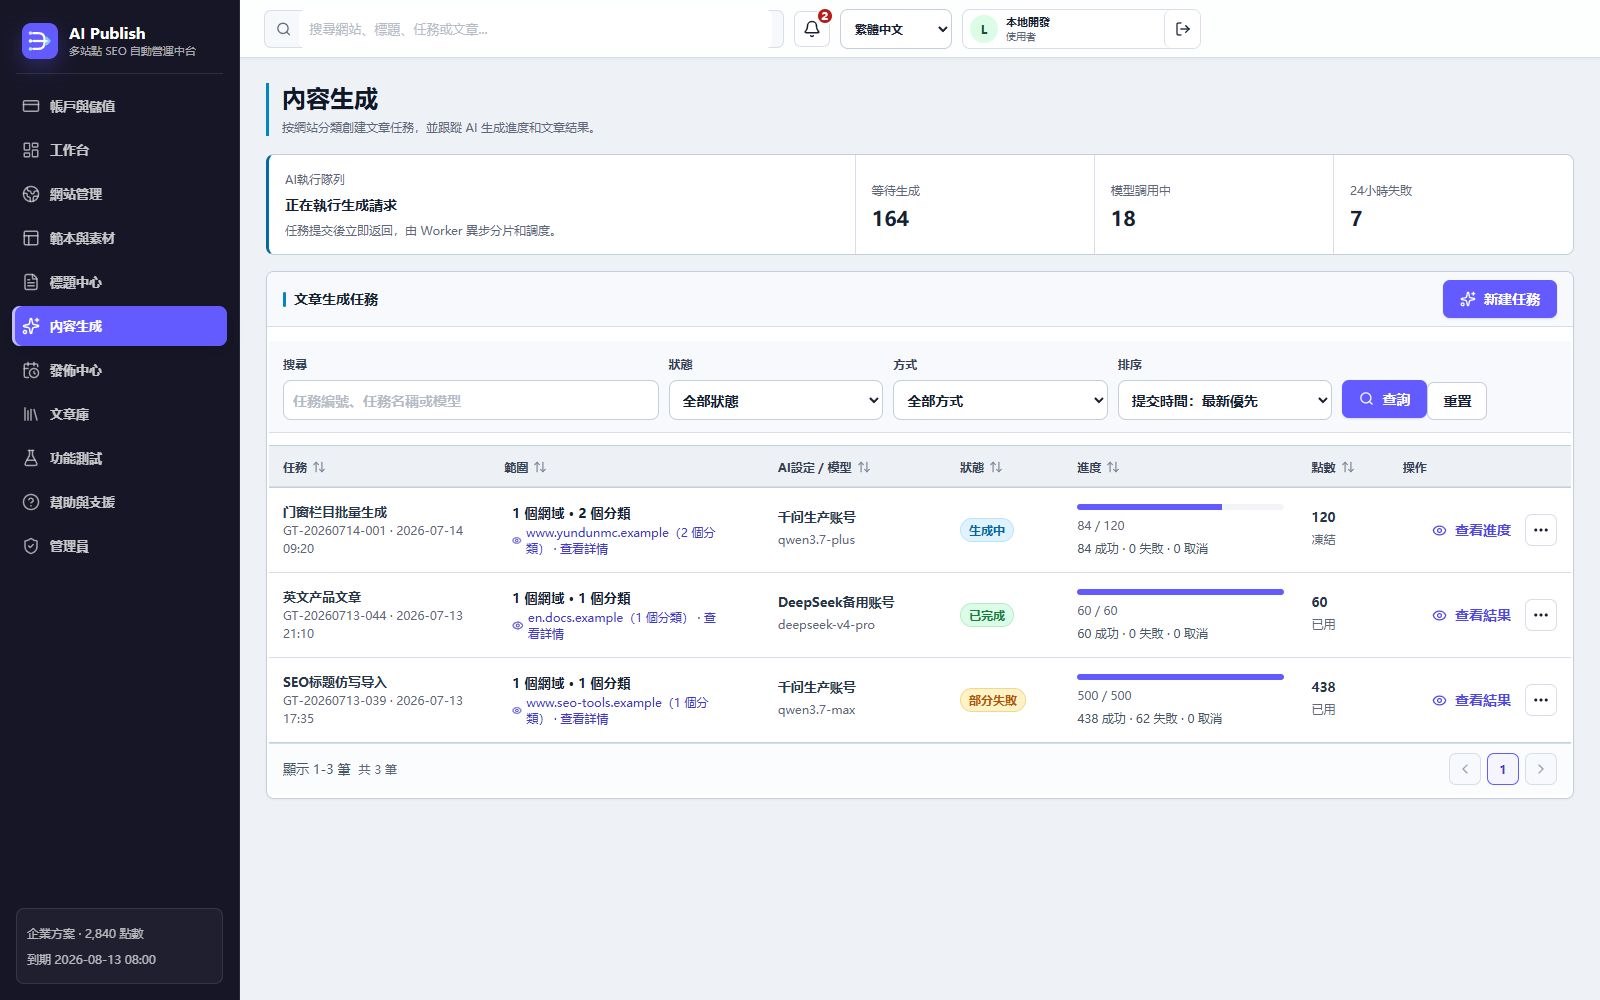Open 功能測試 in sidebar
Viewport: 1600px width, 1000px height.
click(119, 458)
